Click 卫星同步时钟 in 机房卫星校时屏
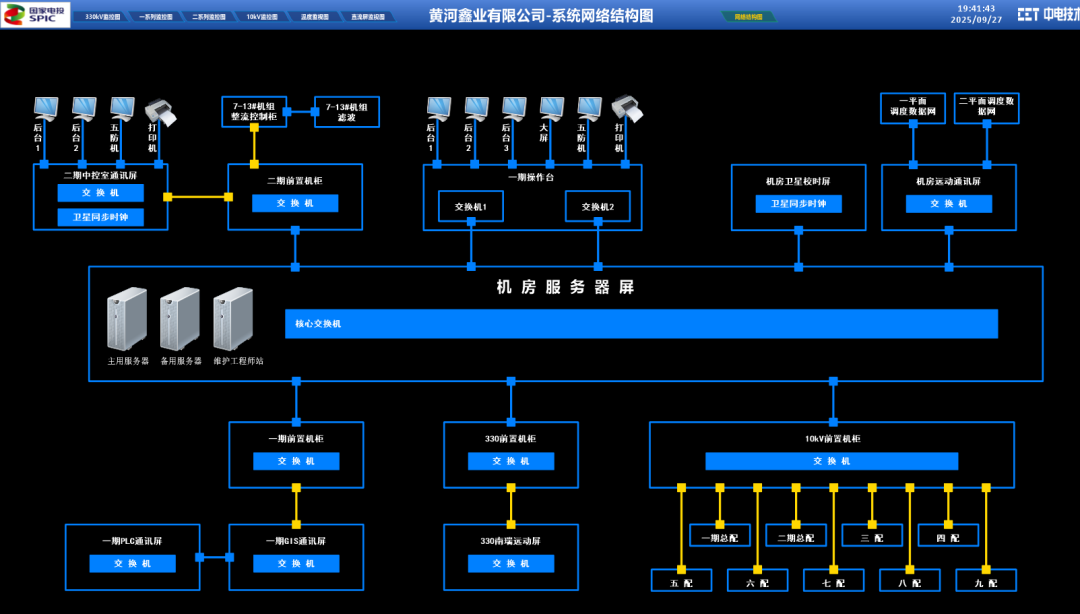Image resolution: width=1080 pixels, height=614 pixels. point(798,204)
